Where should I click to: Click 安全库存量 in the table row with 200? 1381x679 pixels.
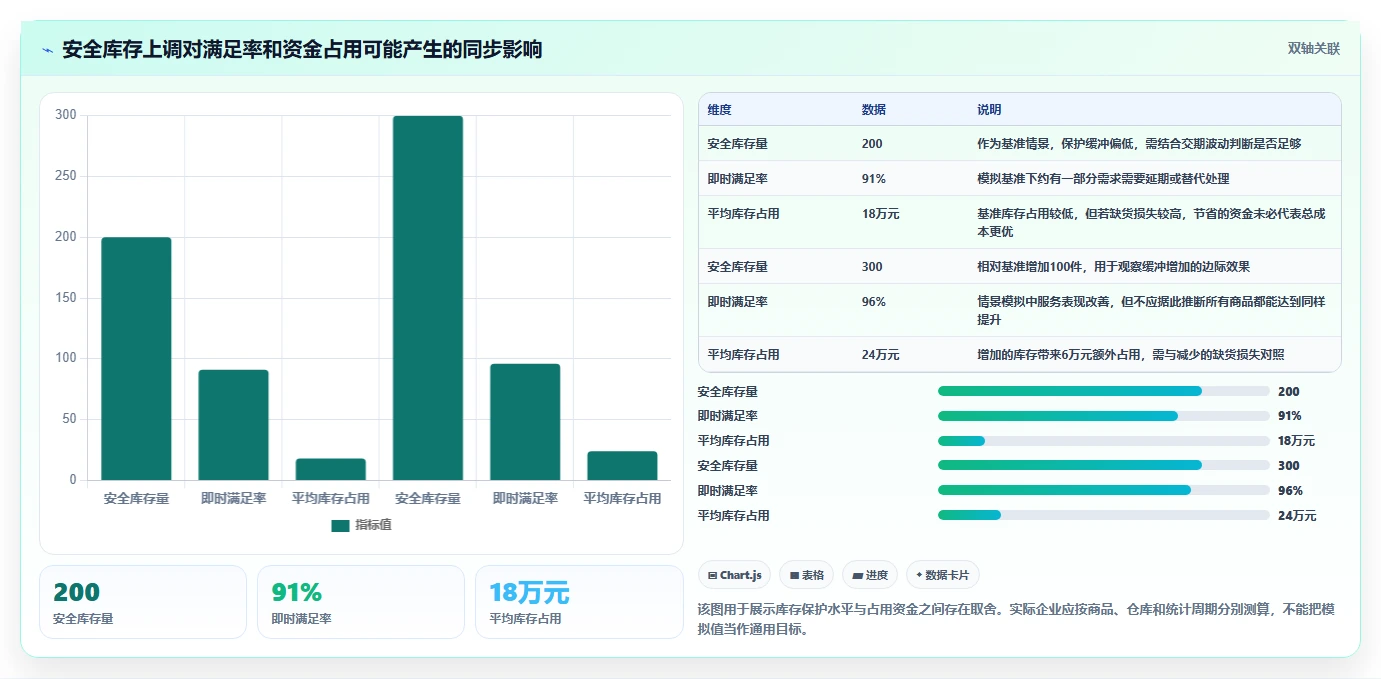tap(737, 144)
